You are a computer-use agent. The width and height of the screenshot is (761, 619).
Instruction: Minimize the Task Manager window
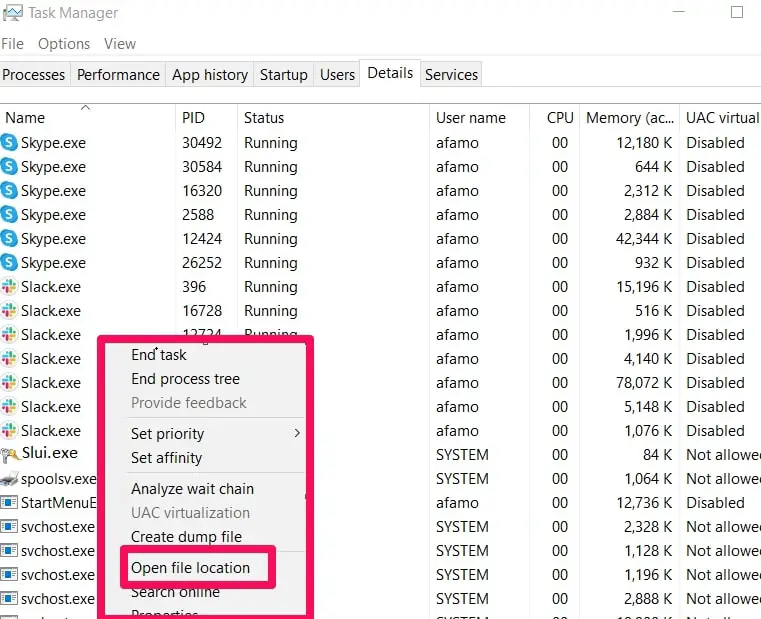point(679,12)
